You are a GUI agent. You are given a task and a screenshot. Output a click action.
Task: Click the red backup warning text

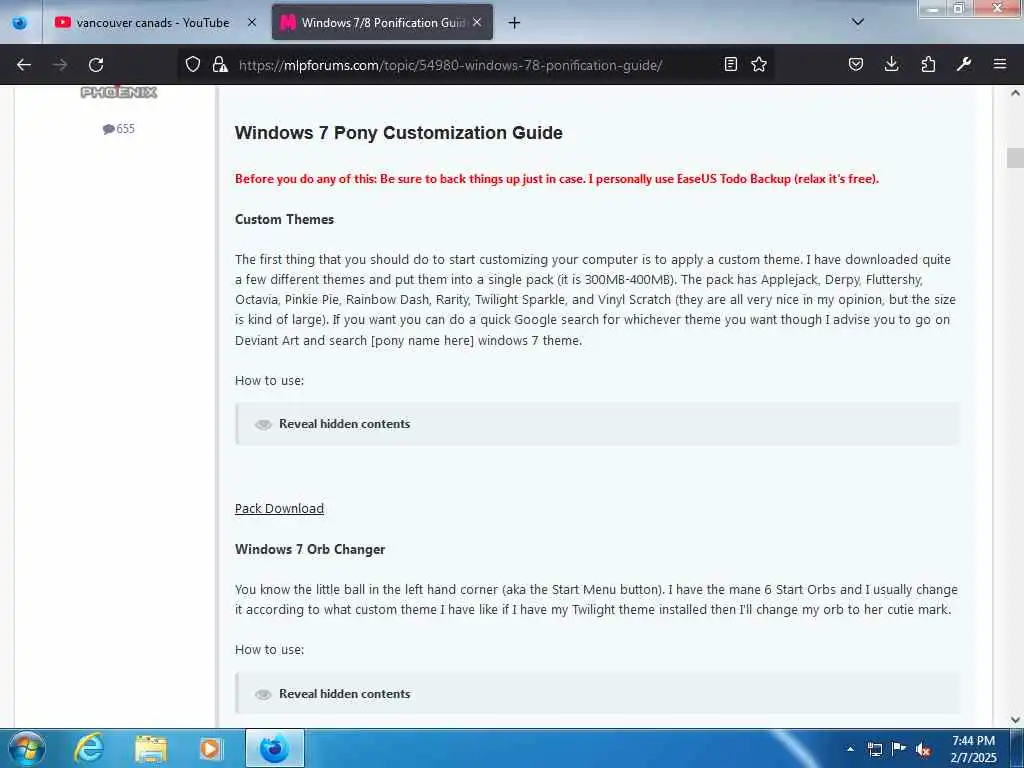[x=556, y=179]
